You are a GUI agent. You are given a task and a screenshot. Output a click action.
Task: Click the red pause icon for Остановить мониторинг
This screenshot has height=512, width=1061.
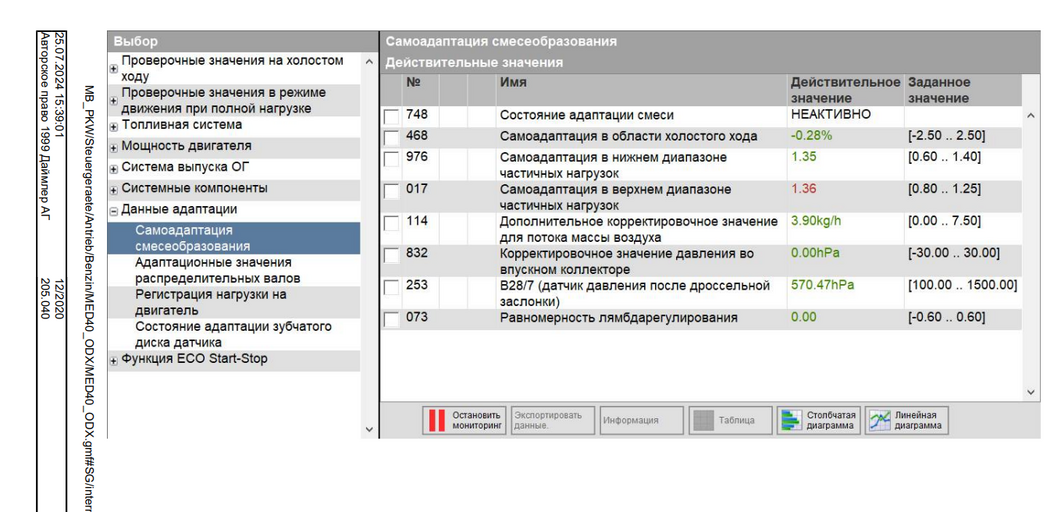(x=437, y=421)
